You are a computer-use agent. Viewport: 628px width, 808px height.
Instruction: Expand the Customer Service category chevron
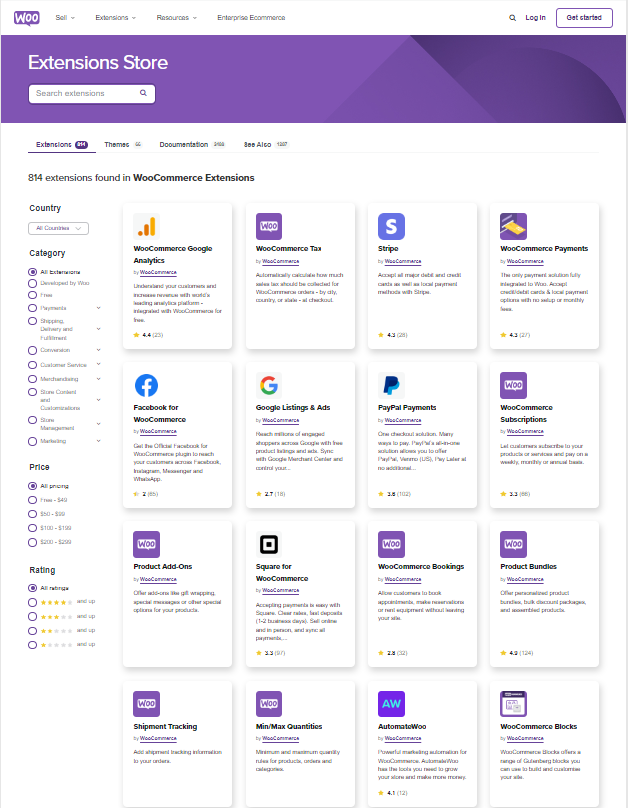98,364
